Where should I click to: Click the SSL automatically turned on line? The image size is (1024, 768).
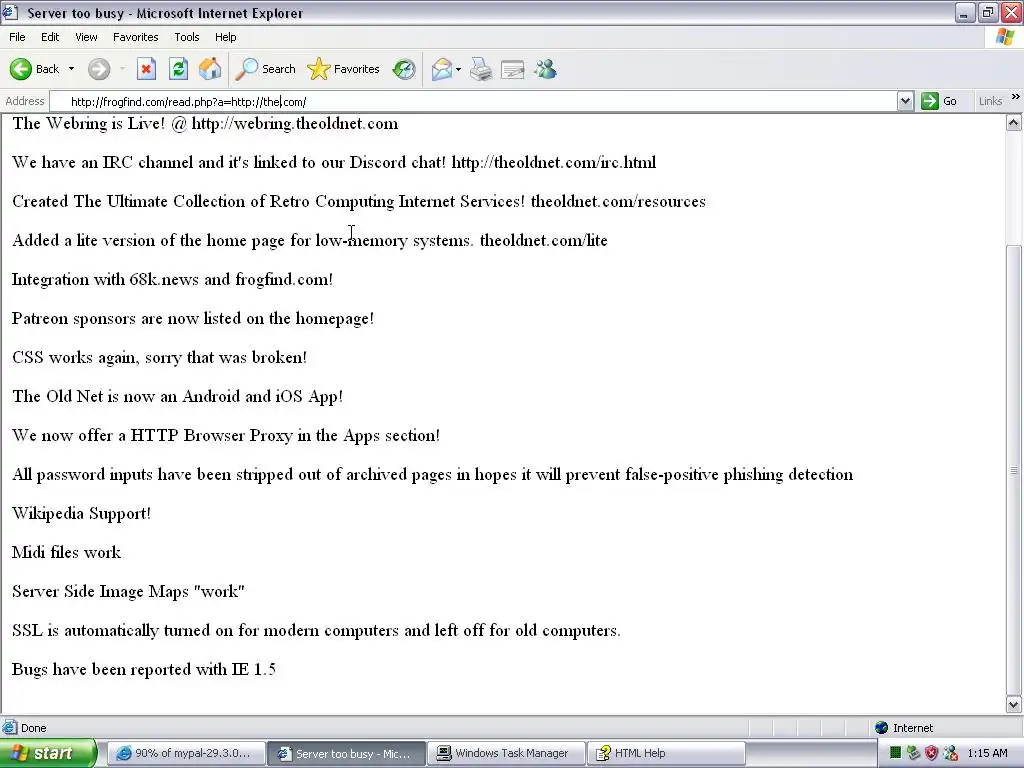click(x=316, y=630)
